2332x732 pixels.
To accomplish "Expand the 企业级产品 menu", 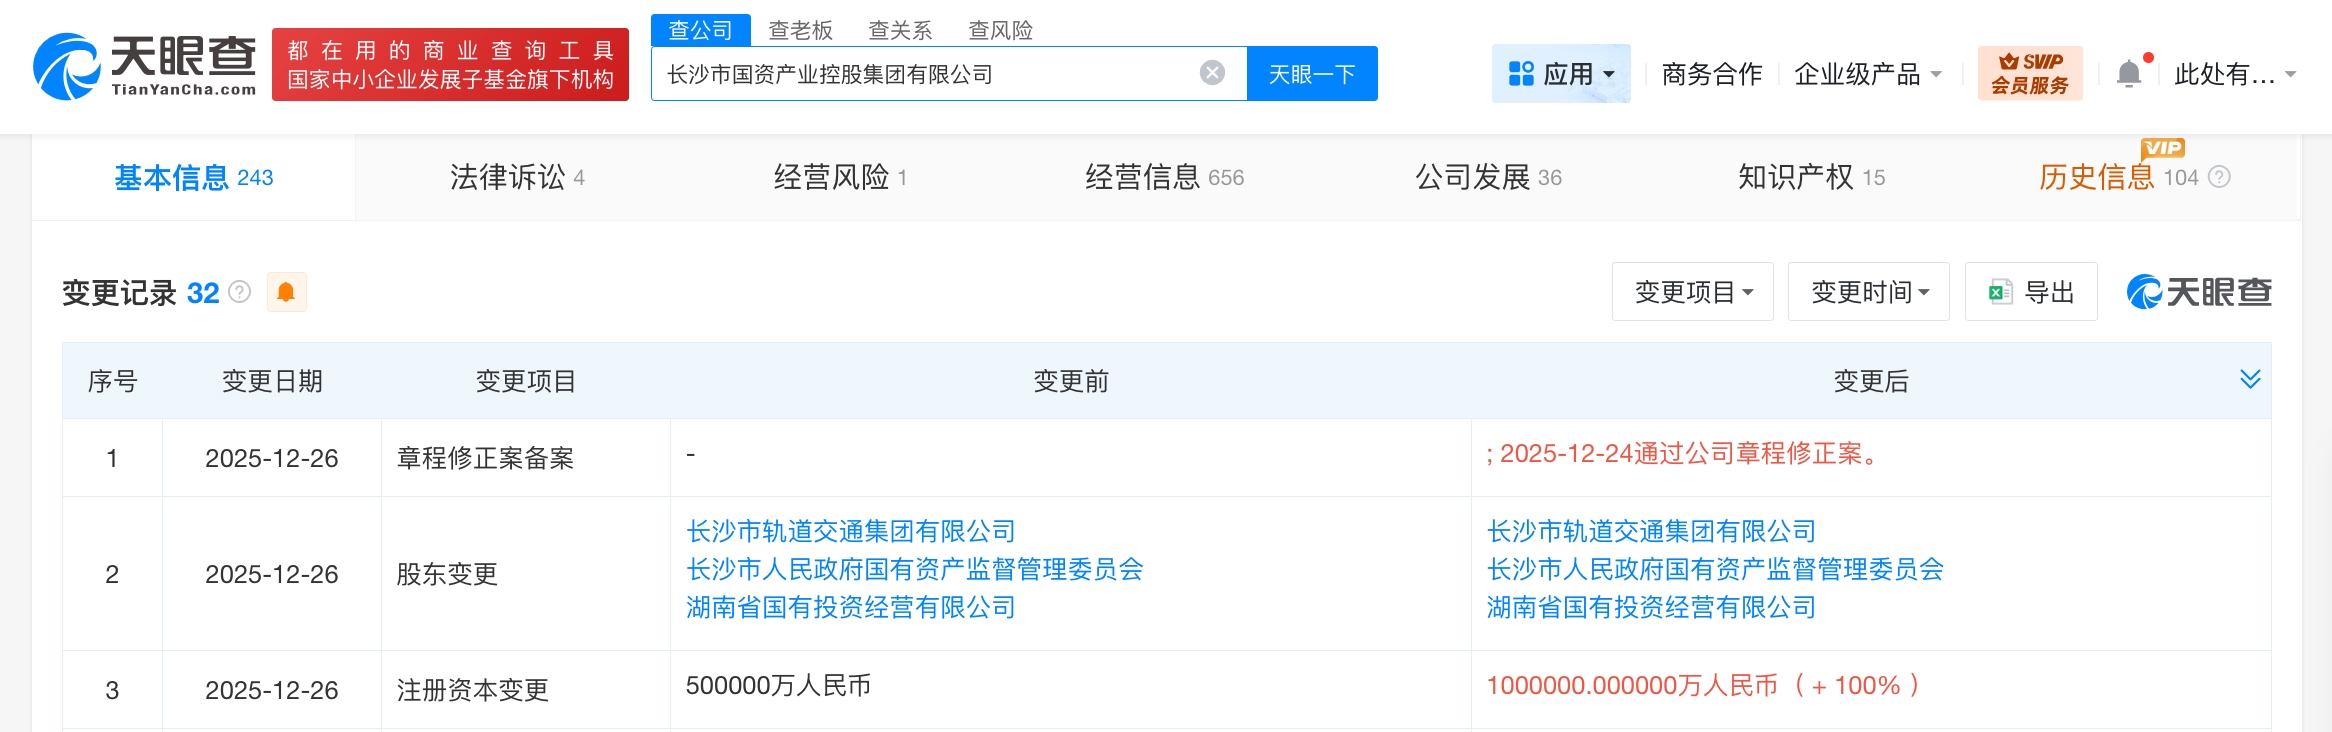I will 1867,74.
